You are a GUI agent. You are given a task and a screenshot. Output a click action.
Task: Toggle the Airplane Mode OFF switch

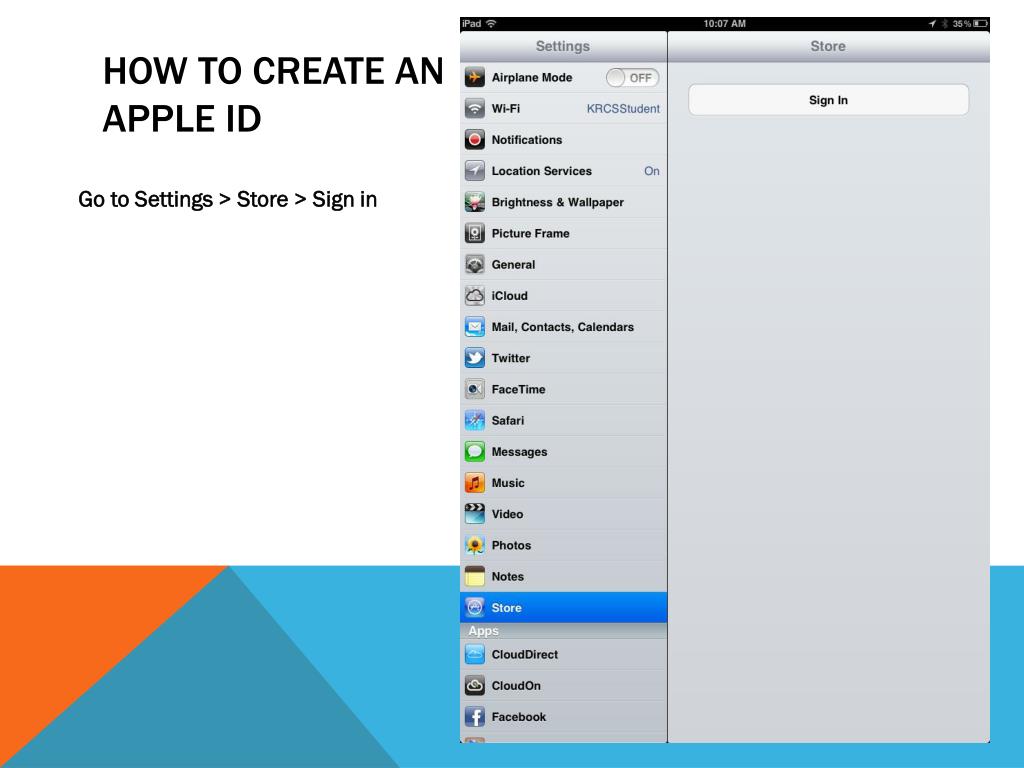coord(632,78)
